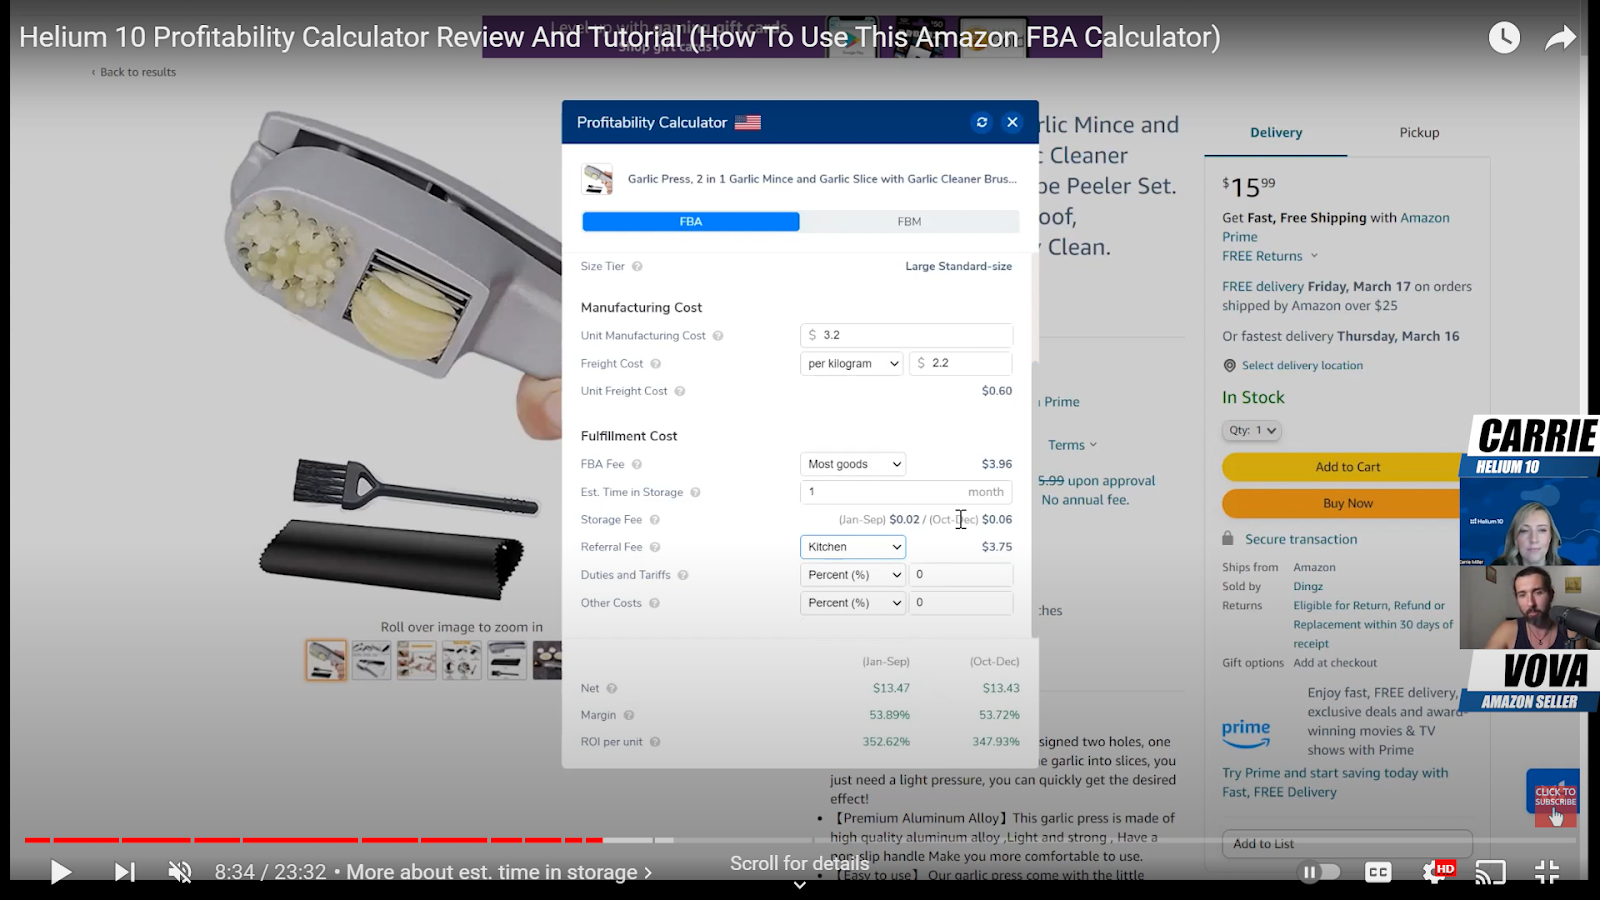This screenshot has height=900, width=1600.
Task: Select the Pickup tab
Action: (x=1419, y=133)
